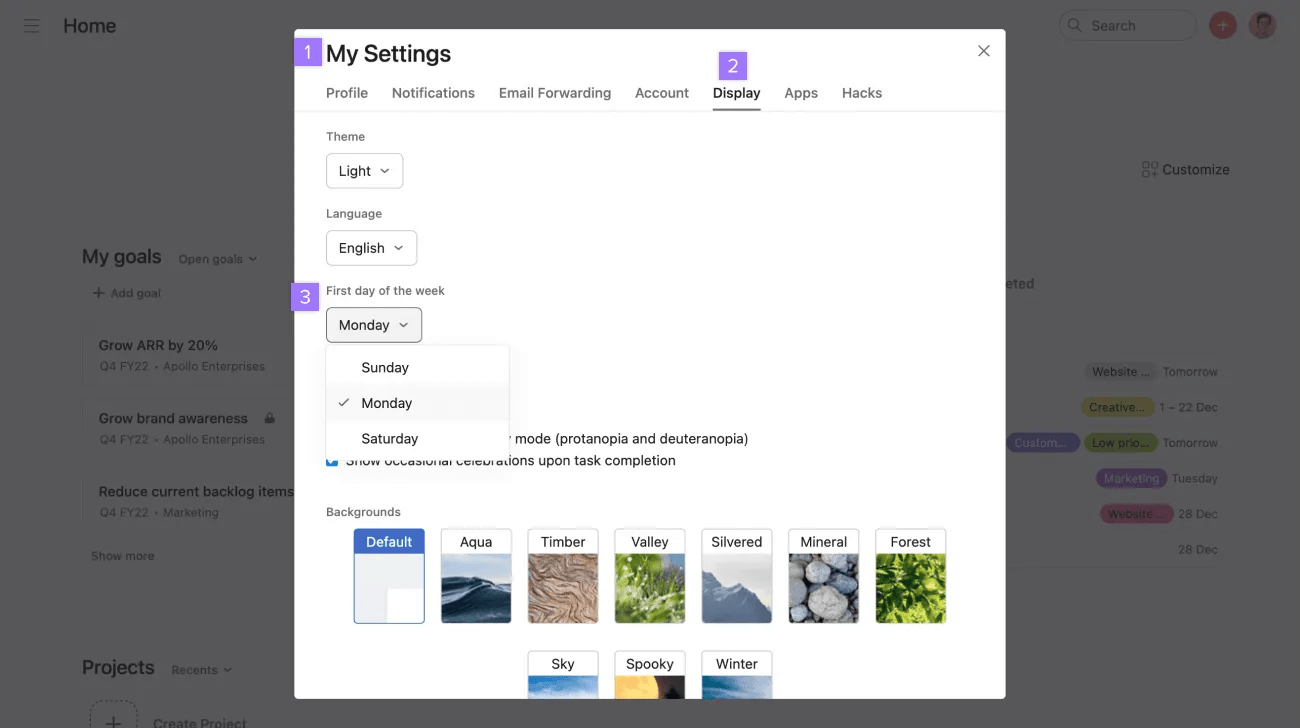
Task: Click the plus icon next to Add goal
Action: point(98,293)
